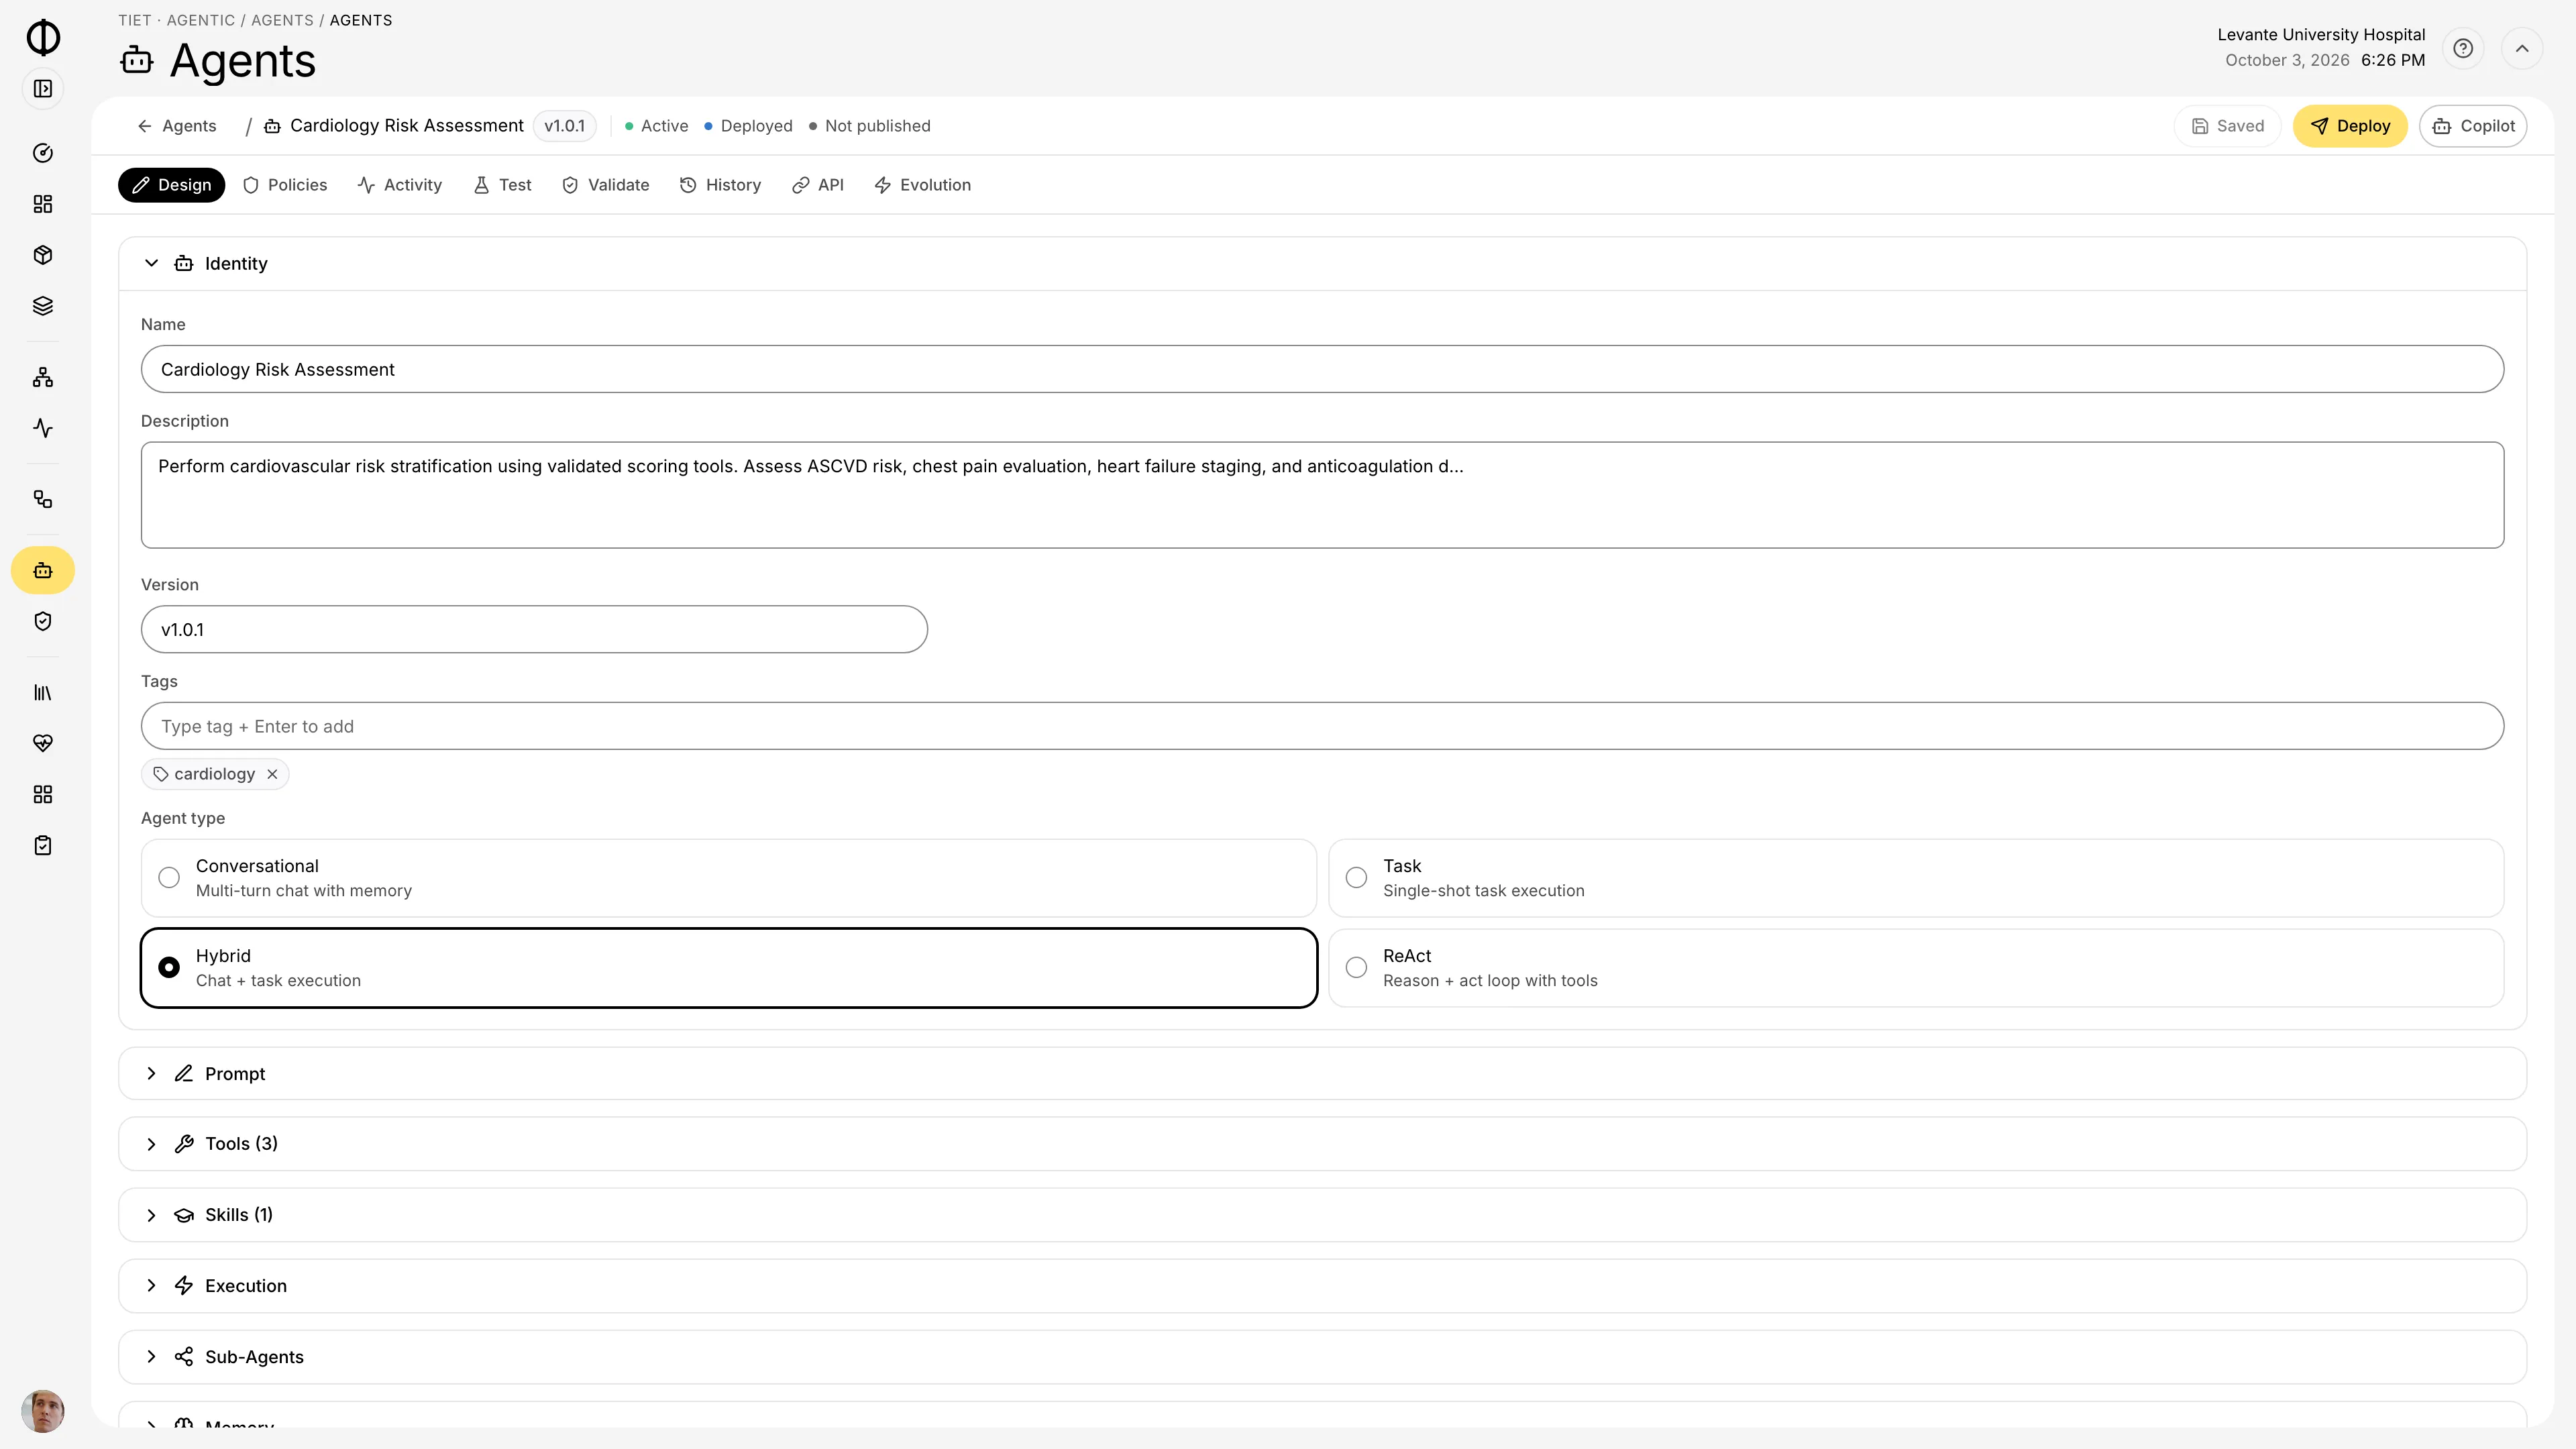Click the highlighted Agents robot sidebar icon
Viewport: 2576px width, 1449px height.
(43, 571)
